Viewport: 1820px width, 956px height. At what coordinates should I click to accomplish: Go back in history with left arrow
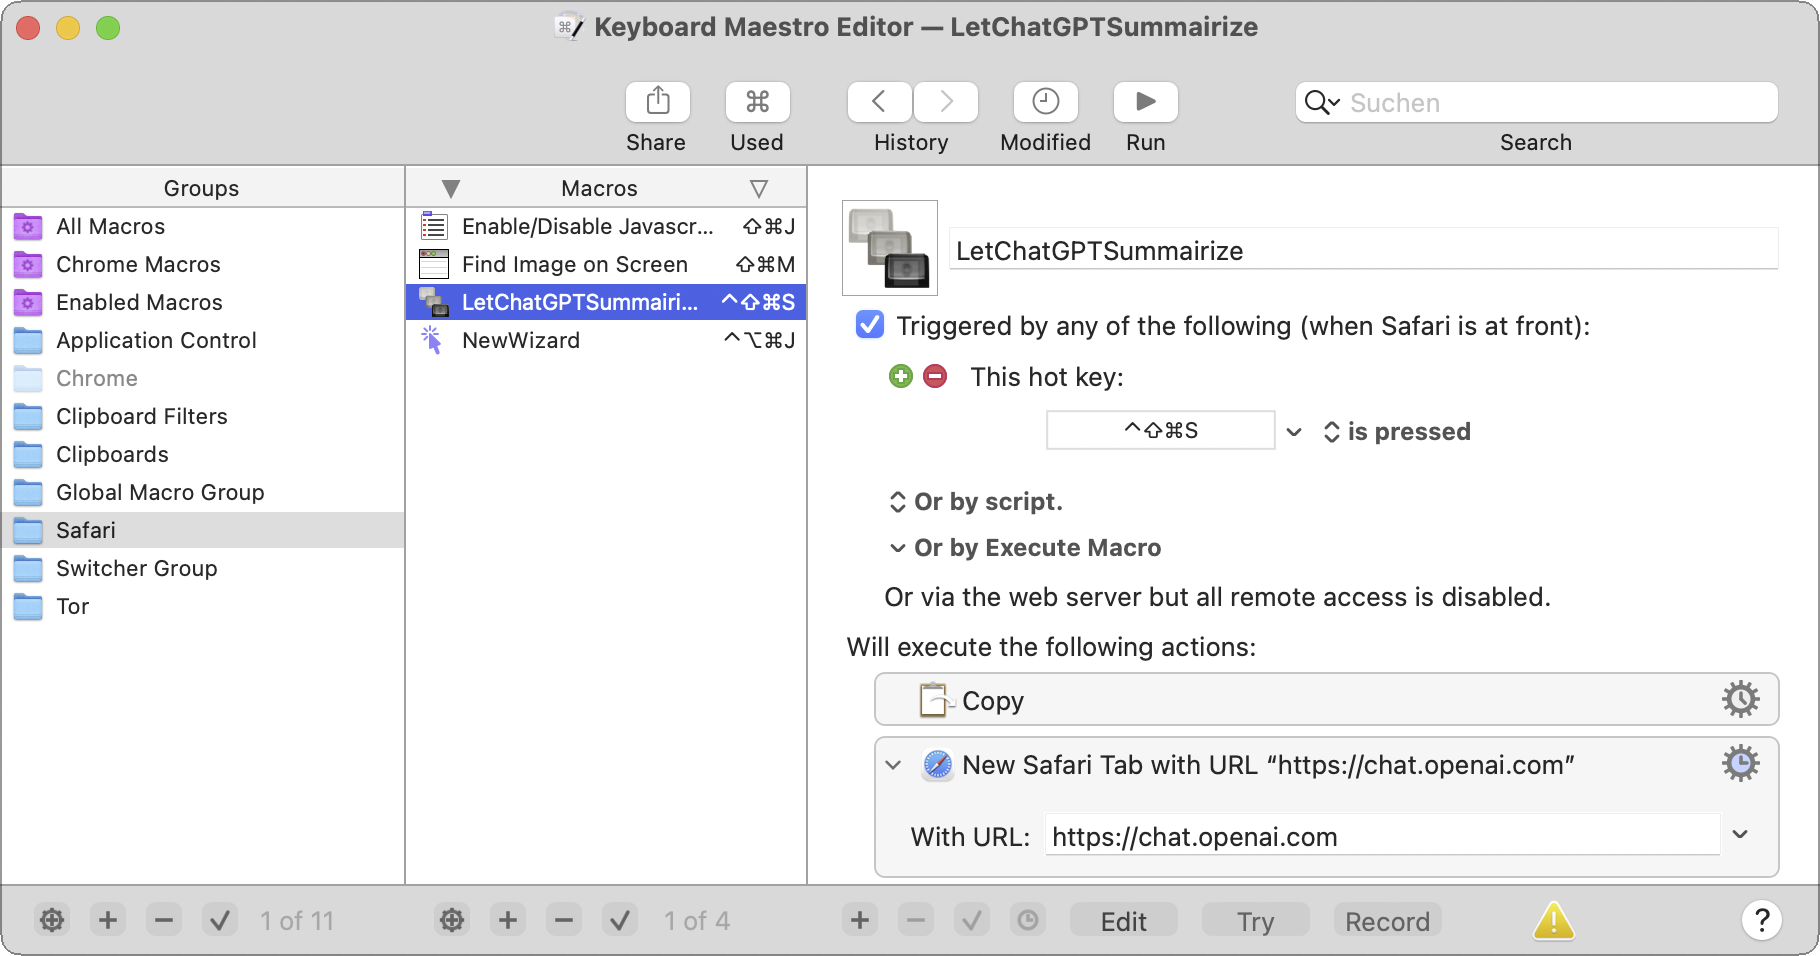coord(879,102)
